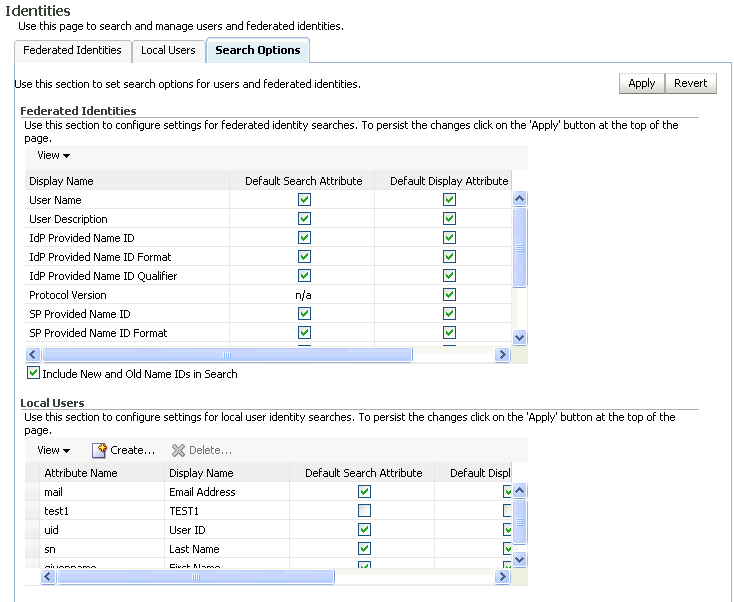This screenshot has width=734, height=602.
Task: Enable Default Search Attribute for test1
Action: point(364,511)
